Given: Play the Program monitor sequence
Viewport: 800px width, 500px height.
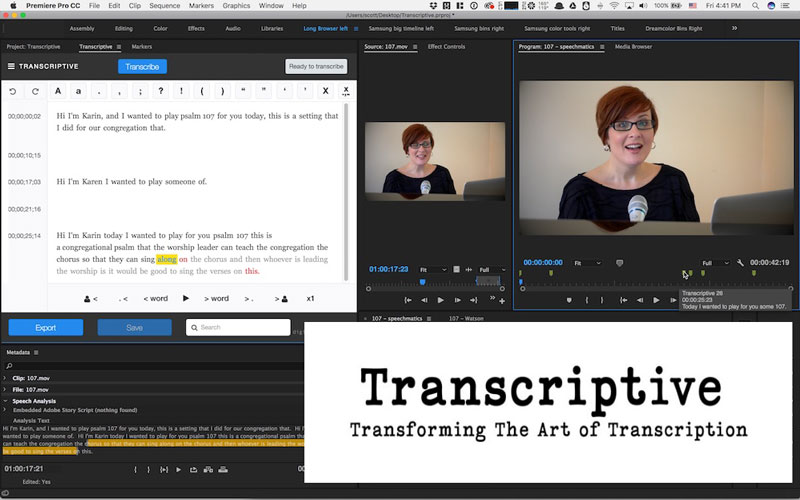Looking at the screenshot, I should click(656, 300).
